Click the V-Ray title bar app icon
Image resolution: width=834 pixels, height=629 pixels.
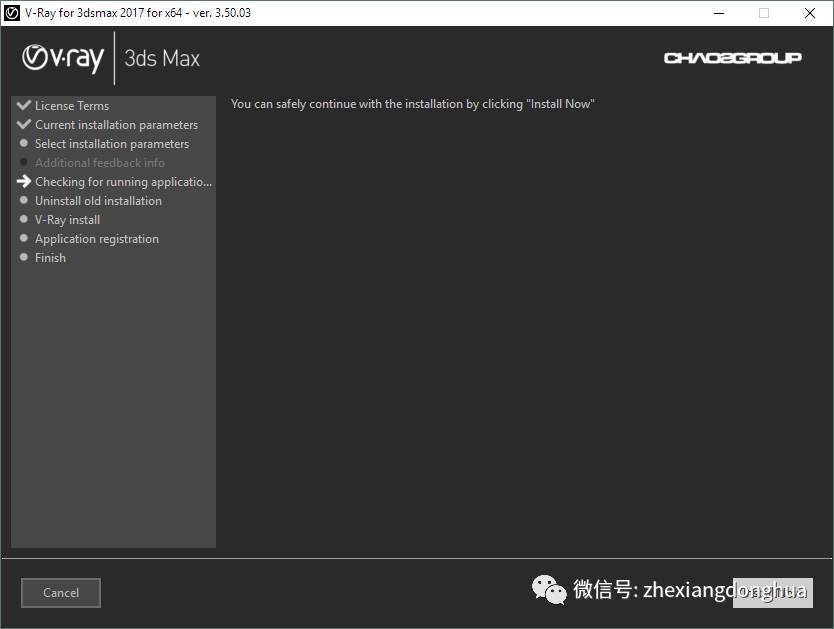click(x=12, y=13)
